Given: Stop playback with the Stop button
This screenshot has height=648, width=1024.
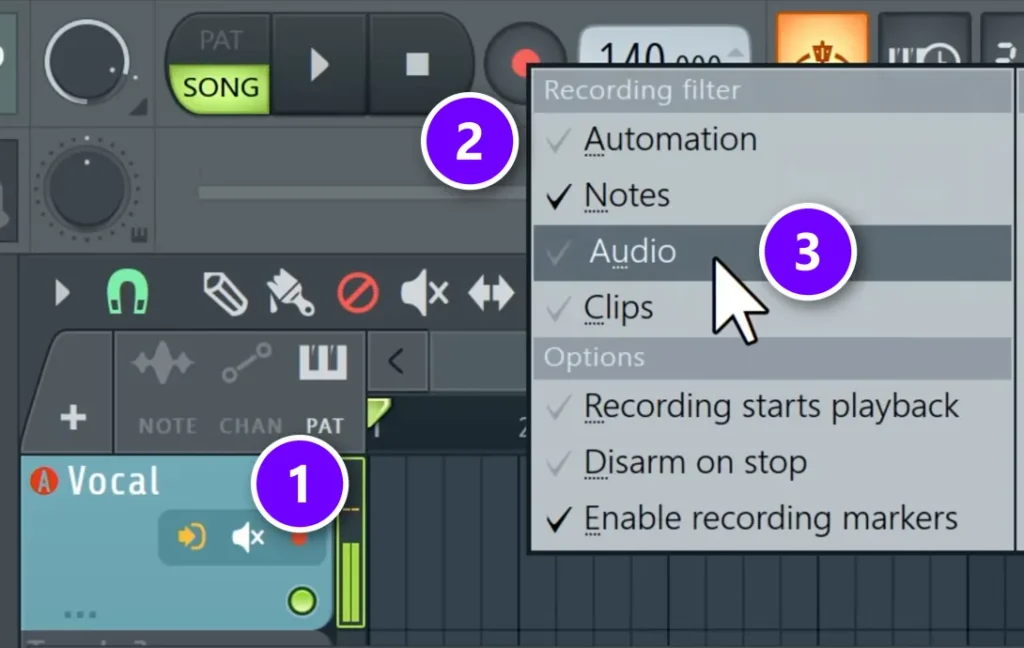Looking at the screenshot, I should coord(417,65).
